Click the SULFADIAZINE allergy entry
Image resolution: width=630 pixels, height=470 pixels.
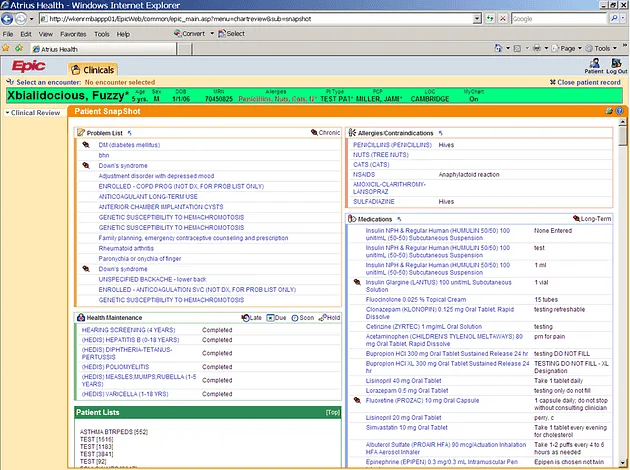pyautogui.click(x=374, y=202)
